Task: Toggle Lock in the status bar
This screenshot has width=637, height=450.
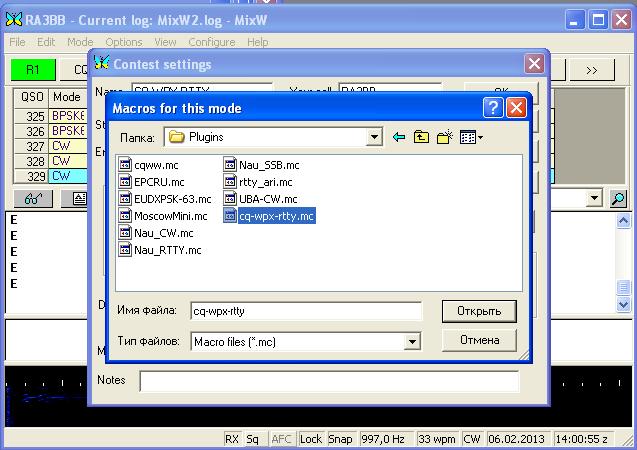Action: click(311, 439)
